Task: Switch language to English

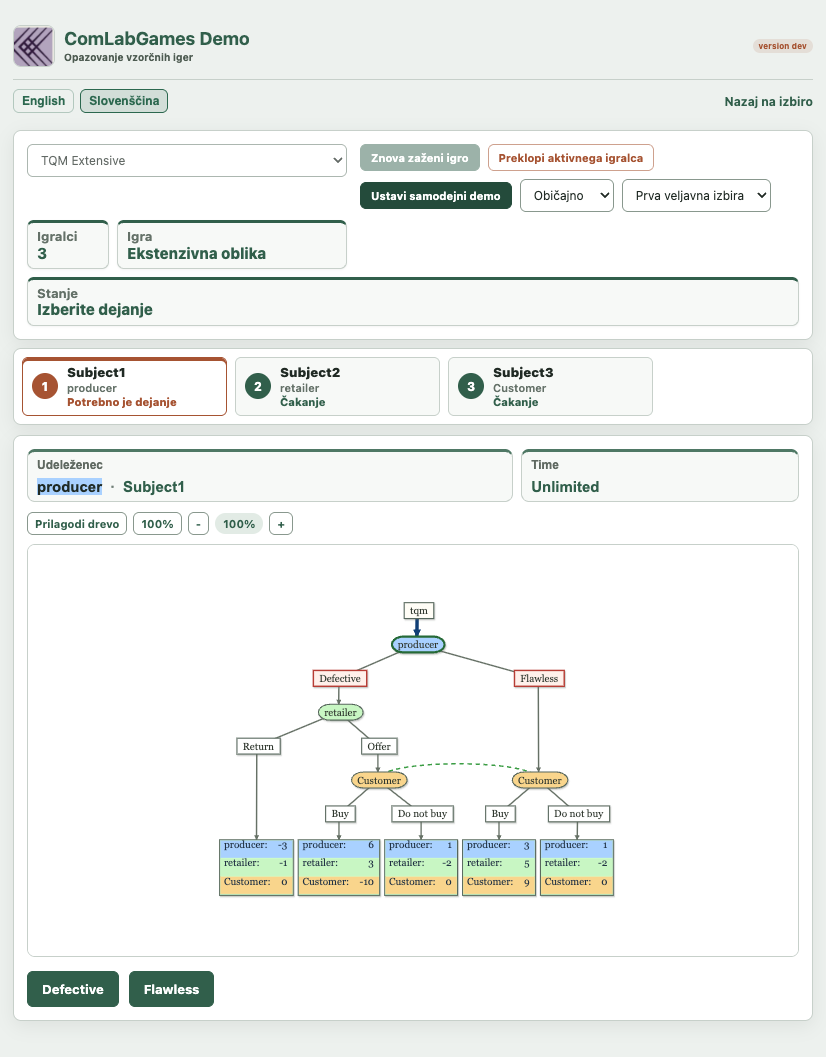Action: [44, 101]
